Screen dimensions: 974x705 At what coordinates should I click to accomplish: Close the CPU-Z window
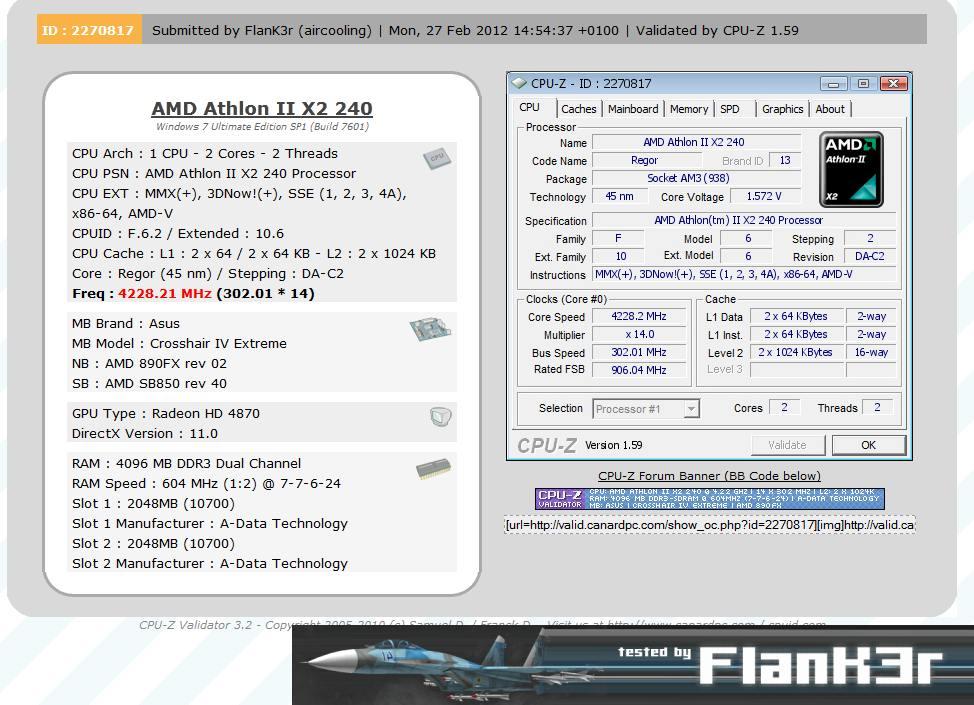893,83
